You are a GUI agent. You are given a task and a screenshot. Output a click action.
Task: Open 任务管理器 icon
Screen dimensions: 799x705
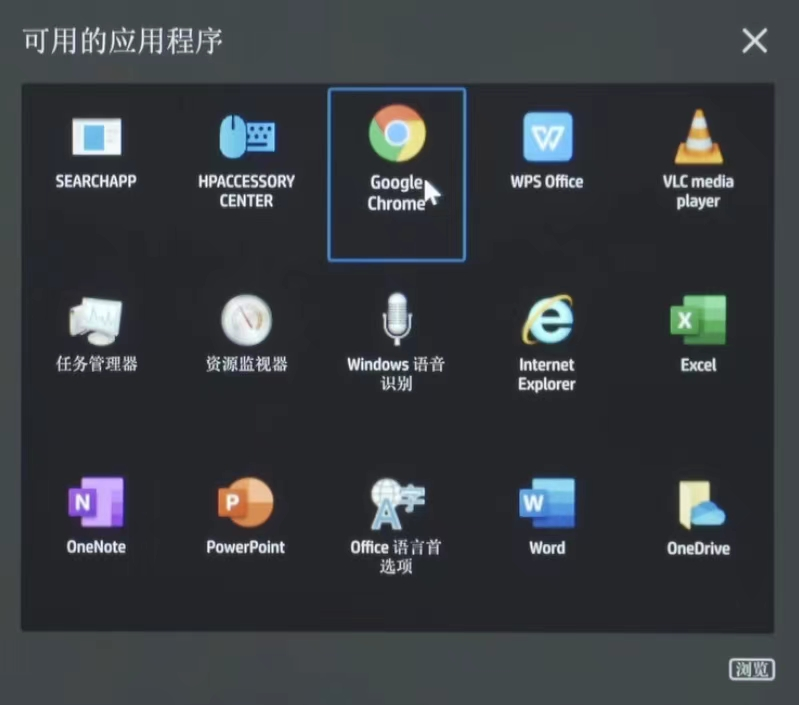pos(96,321)
